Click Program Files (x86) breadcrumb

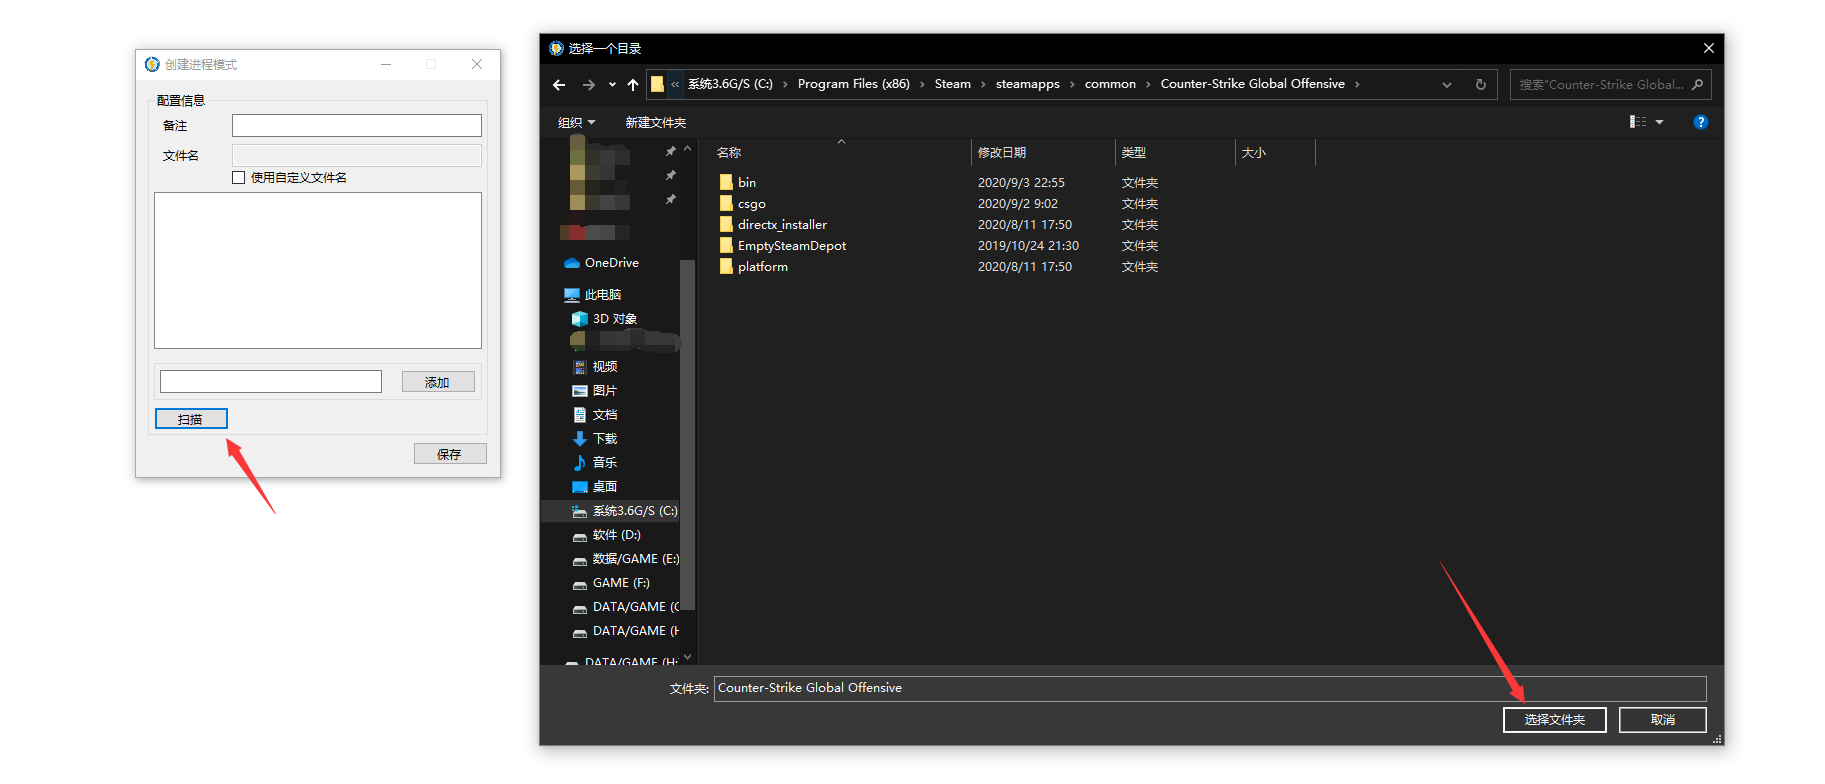click(x=853, y=84)
